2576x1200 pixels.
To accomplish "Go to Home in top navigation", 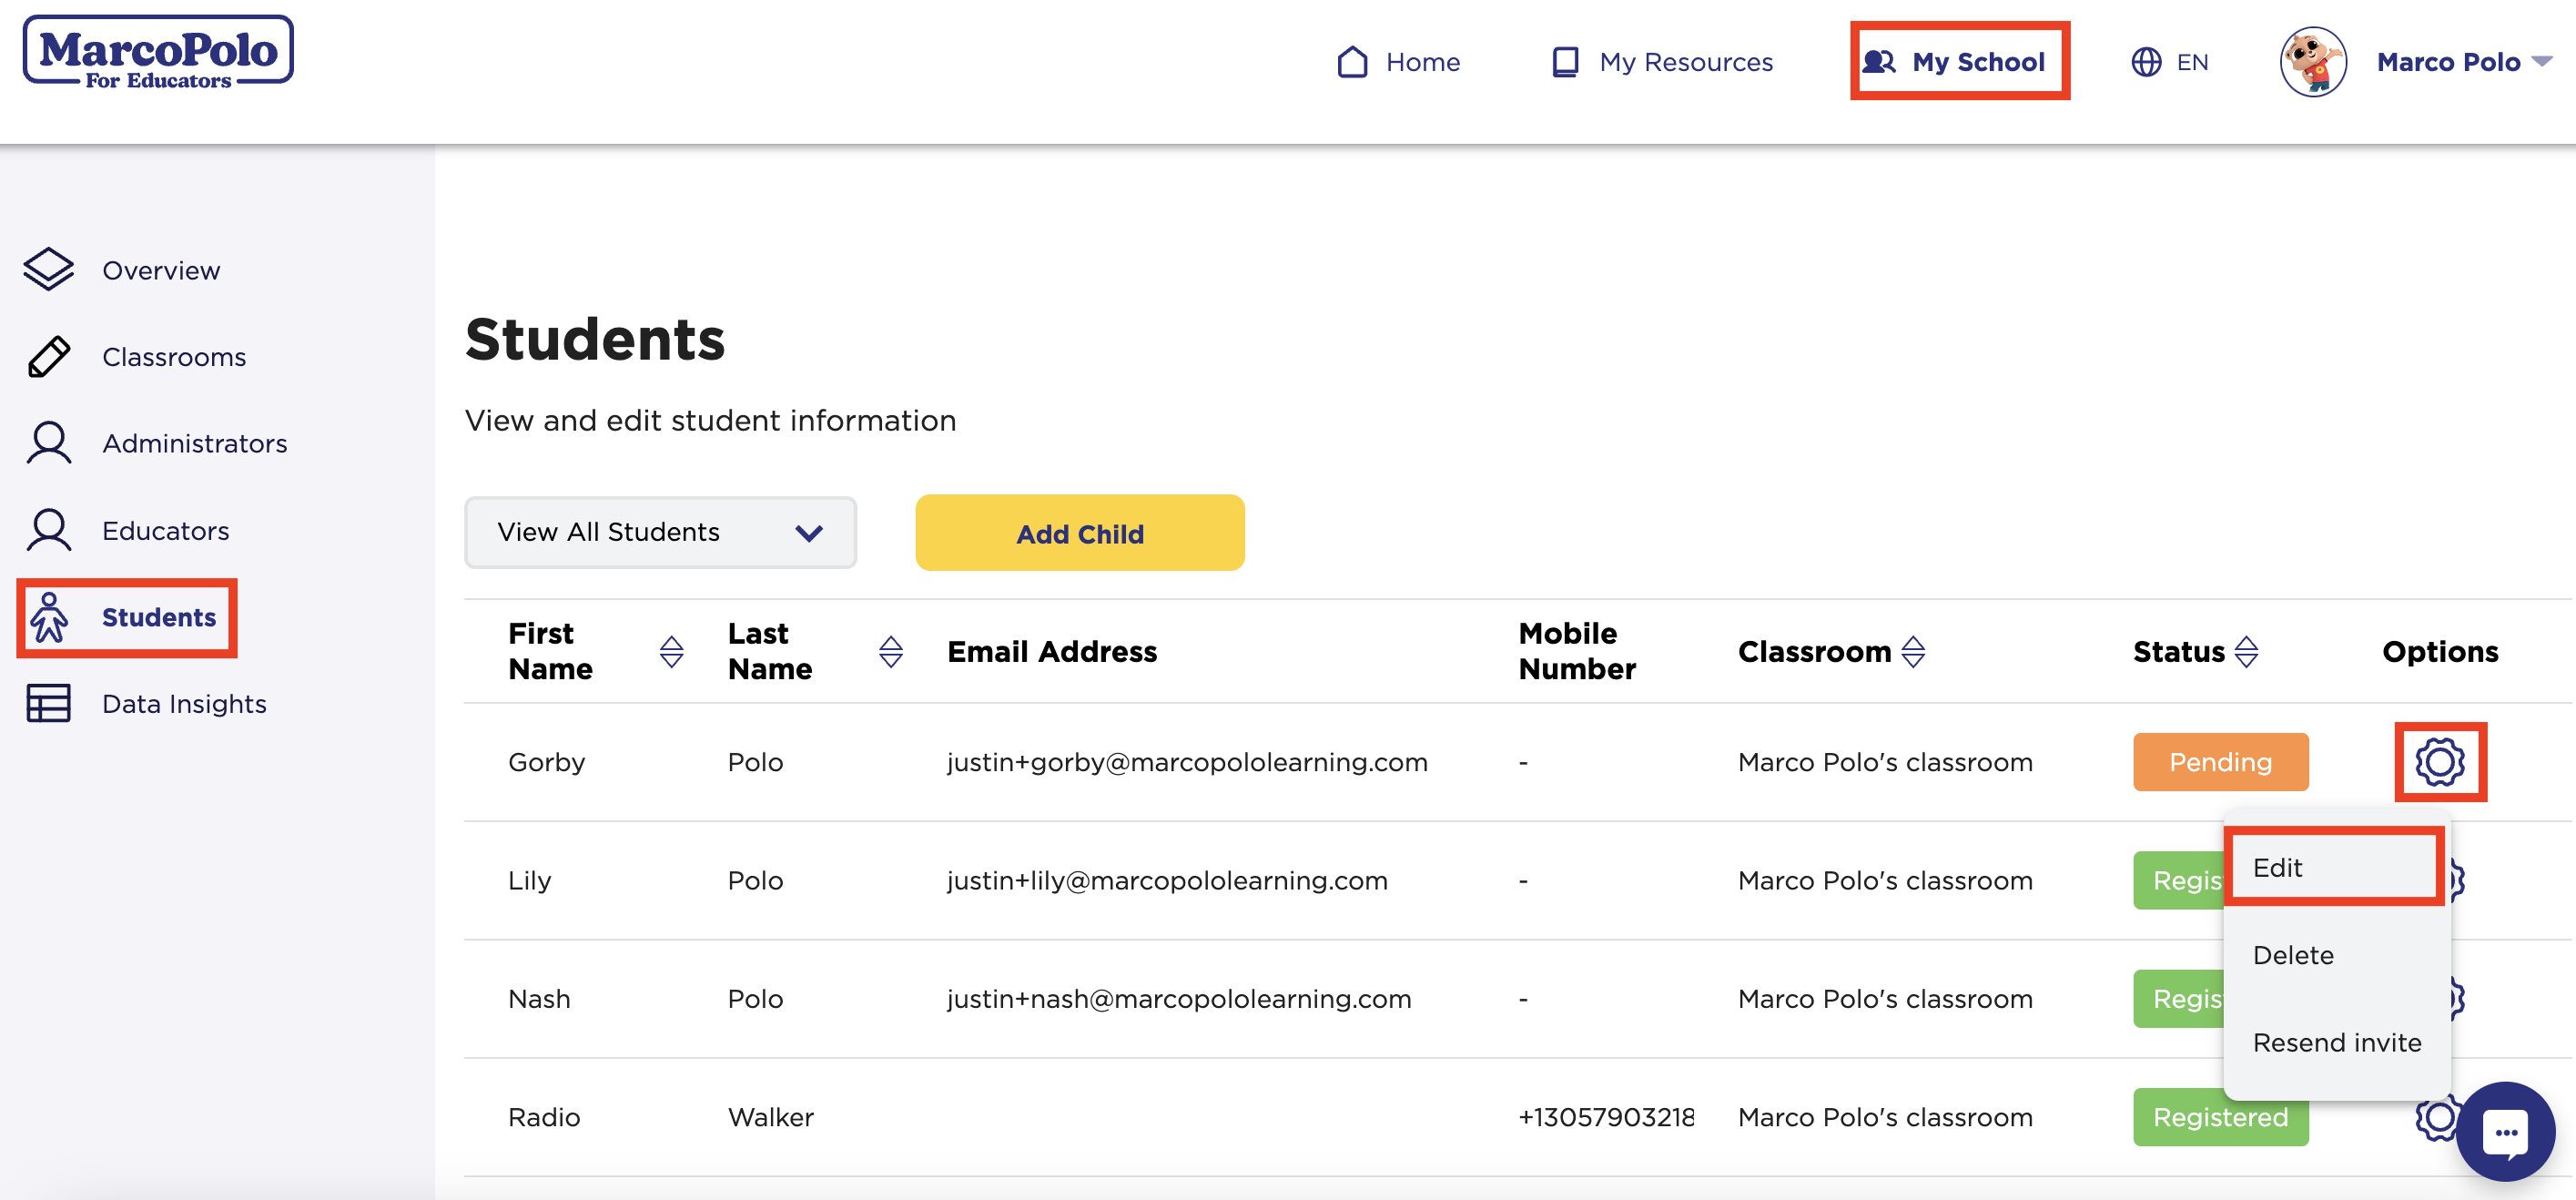I will click(x=1422, y=62).
